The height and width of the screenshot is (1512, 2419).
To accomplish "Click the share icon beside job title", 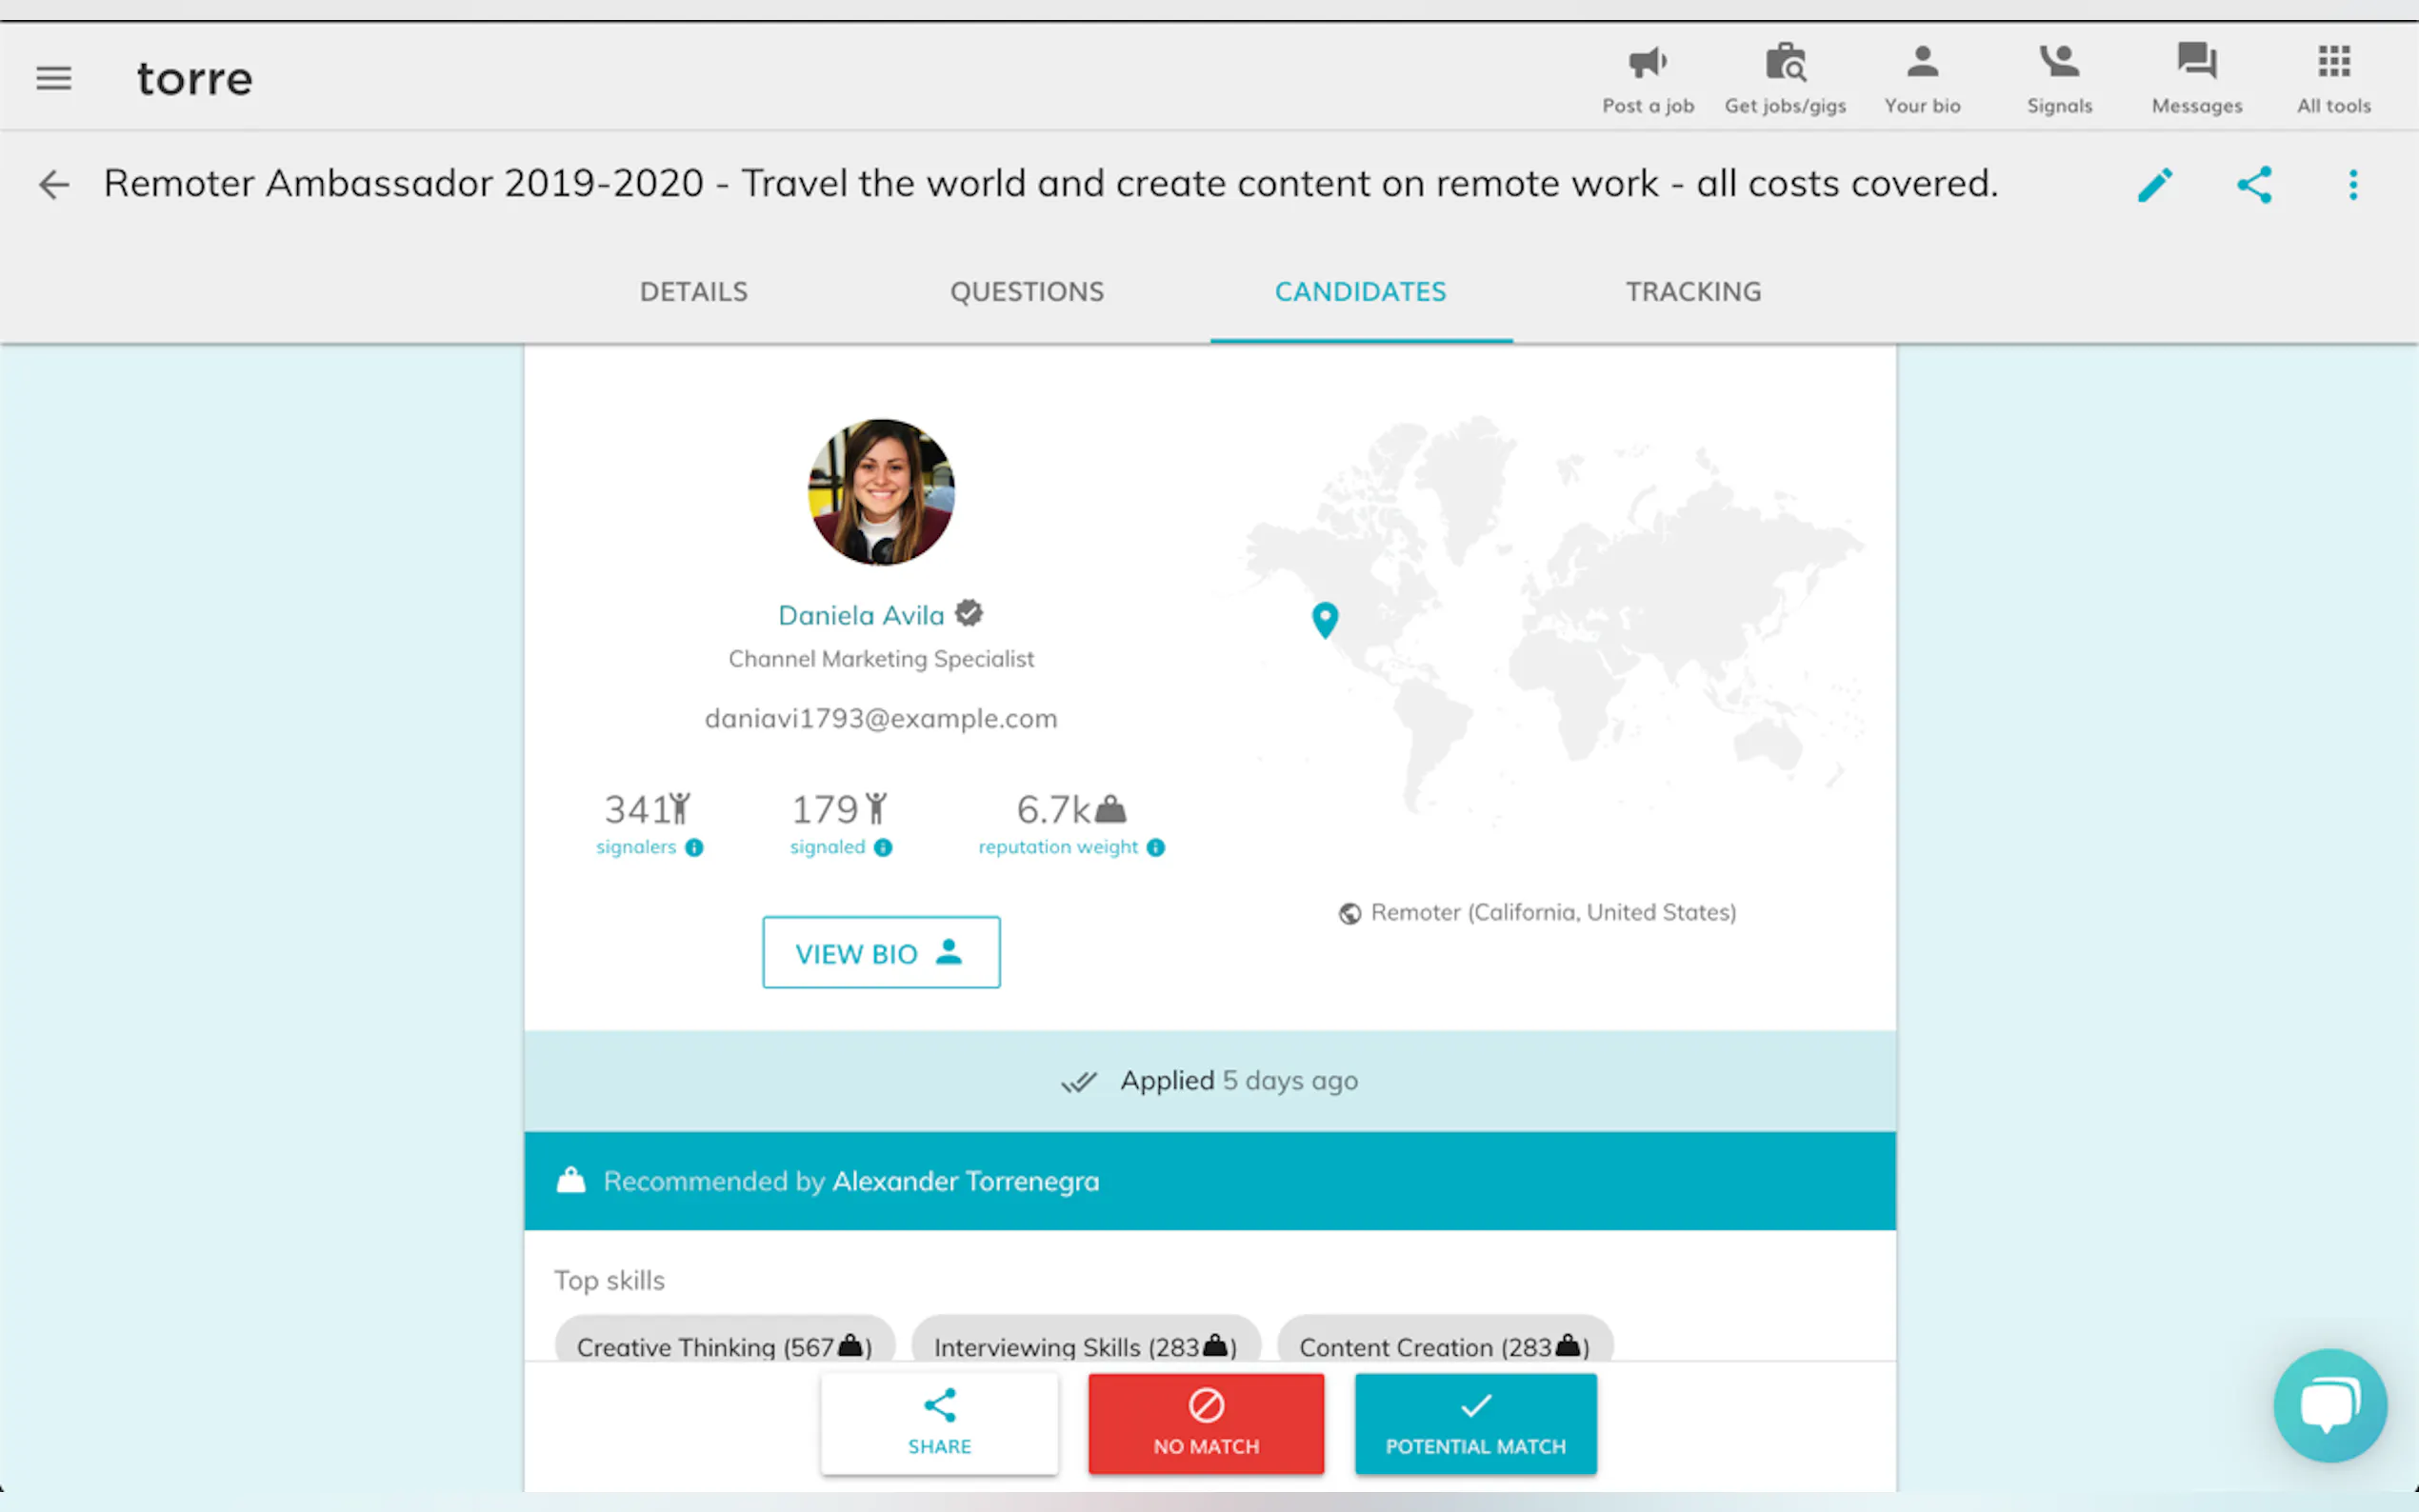I will pos(2254,185).
